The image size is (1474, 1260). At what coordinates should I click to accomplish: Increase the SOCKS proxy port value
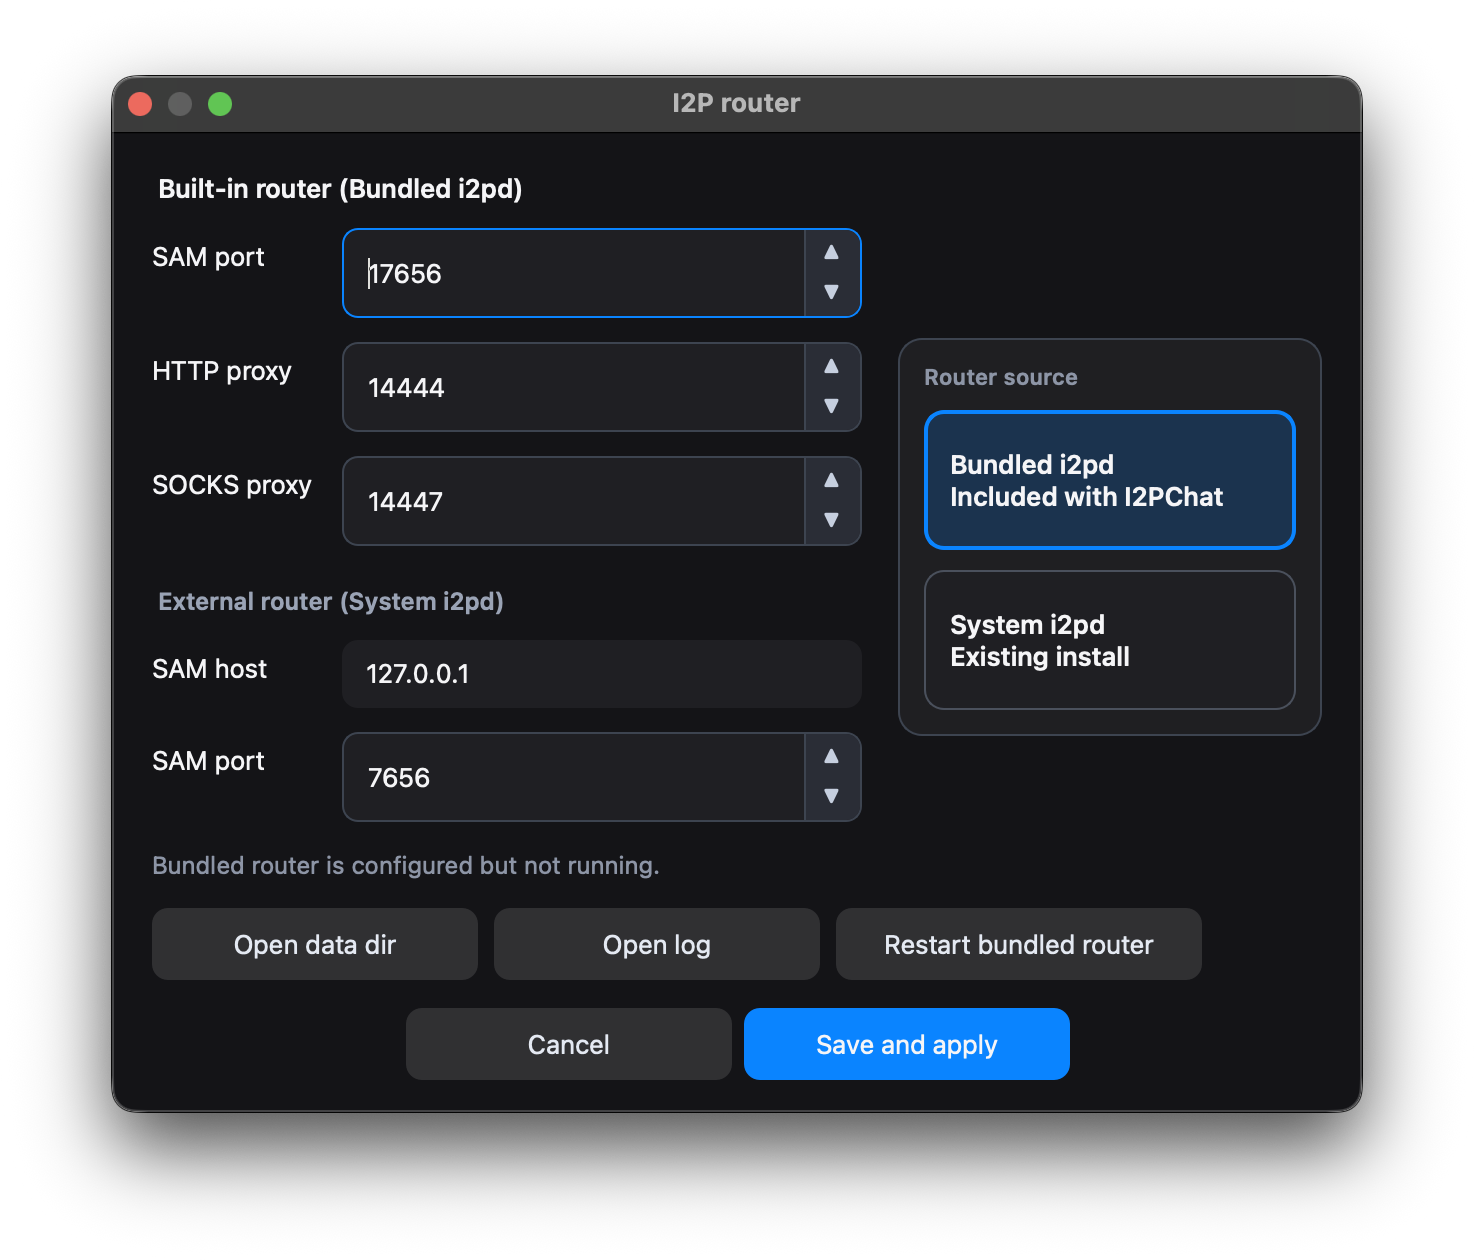(831, 481)
